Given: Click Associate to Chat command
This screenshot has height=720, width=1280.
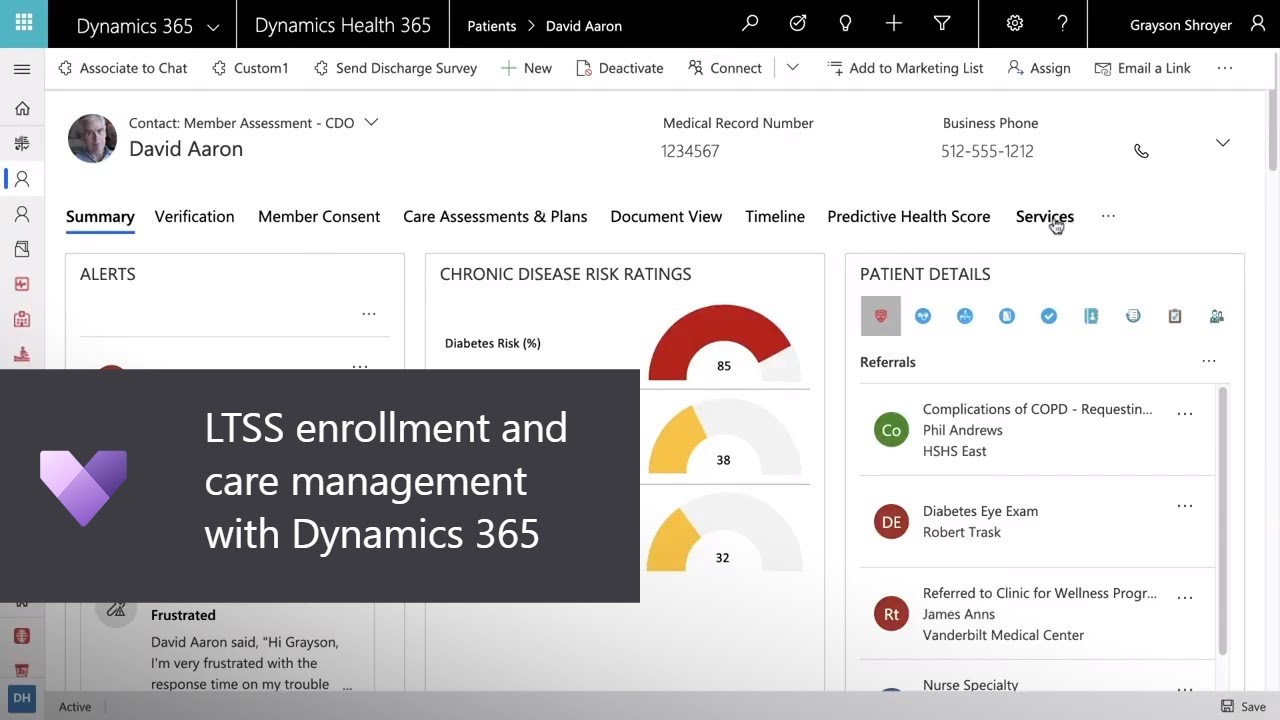Looking at the screenshot, I should 123,68.
